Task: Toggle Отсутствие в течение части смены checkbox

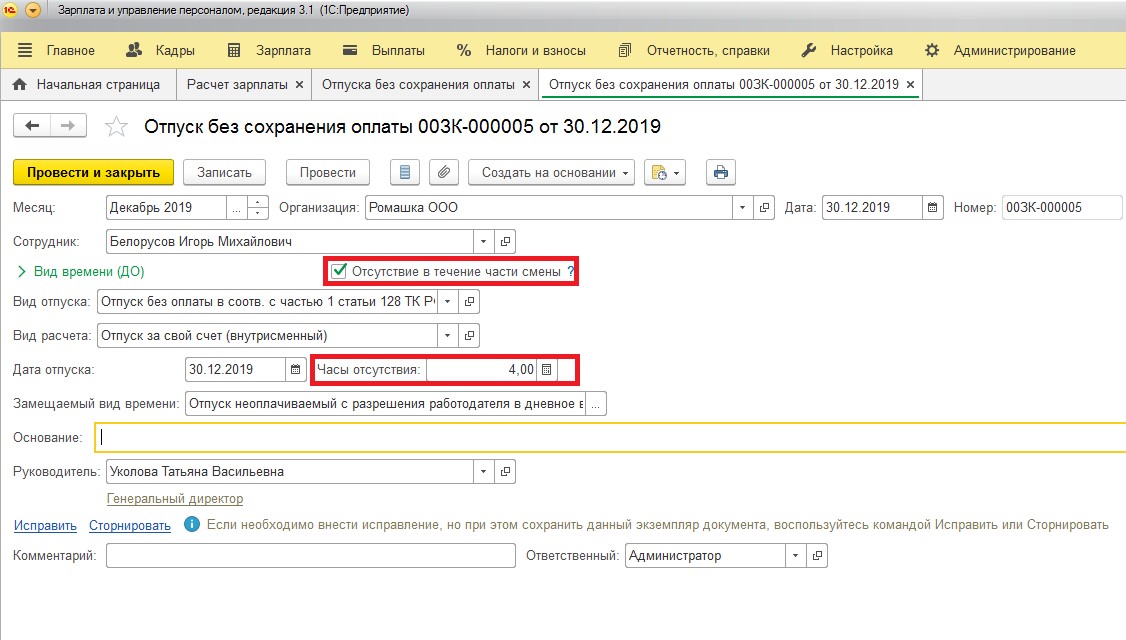Action: click(x=340, y=271)
